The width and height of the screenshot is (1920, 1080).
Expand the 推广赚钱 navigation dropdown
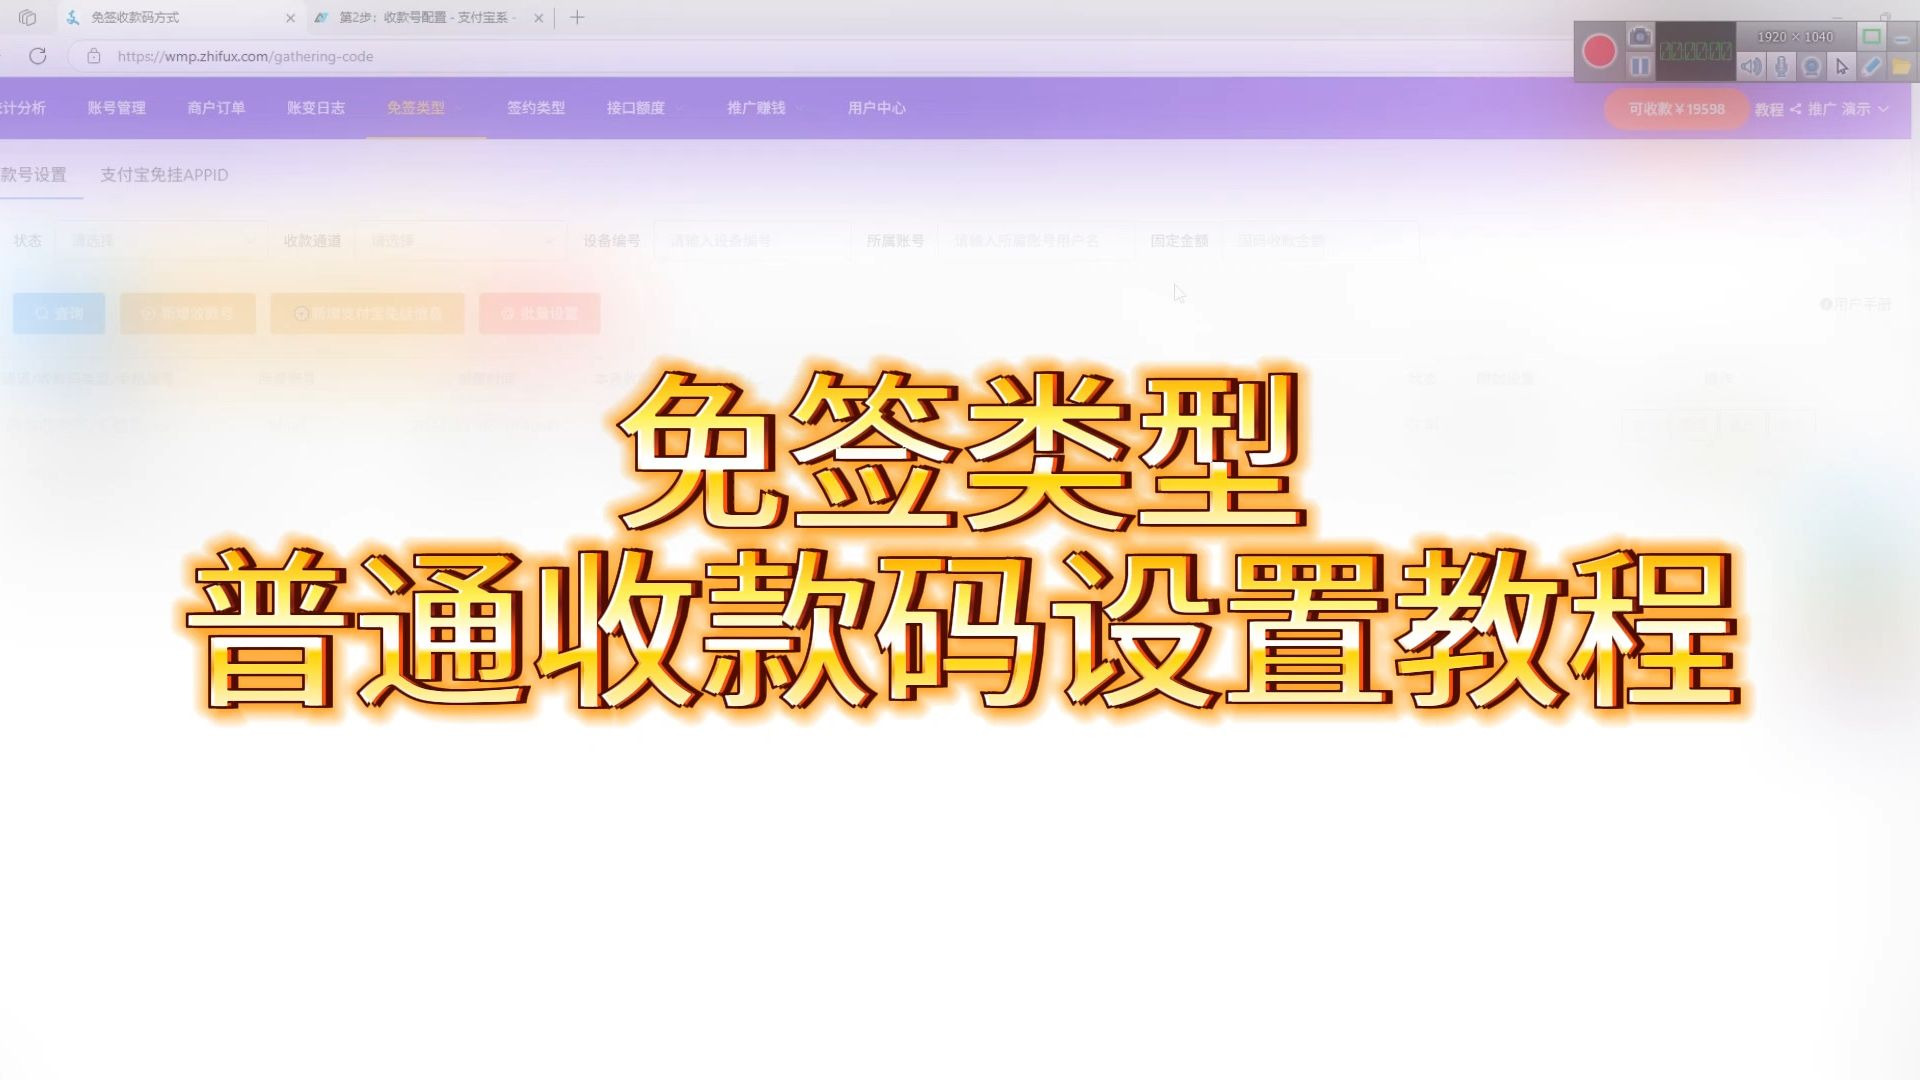coord(765,108)
